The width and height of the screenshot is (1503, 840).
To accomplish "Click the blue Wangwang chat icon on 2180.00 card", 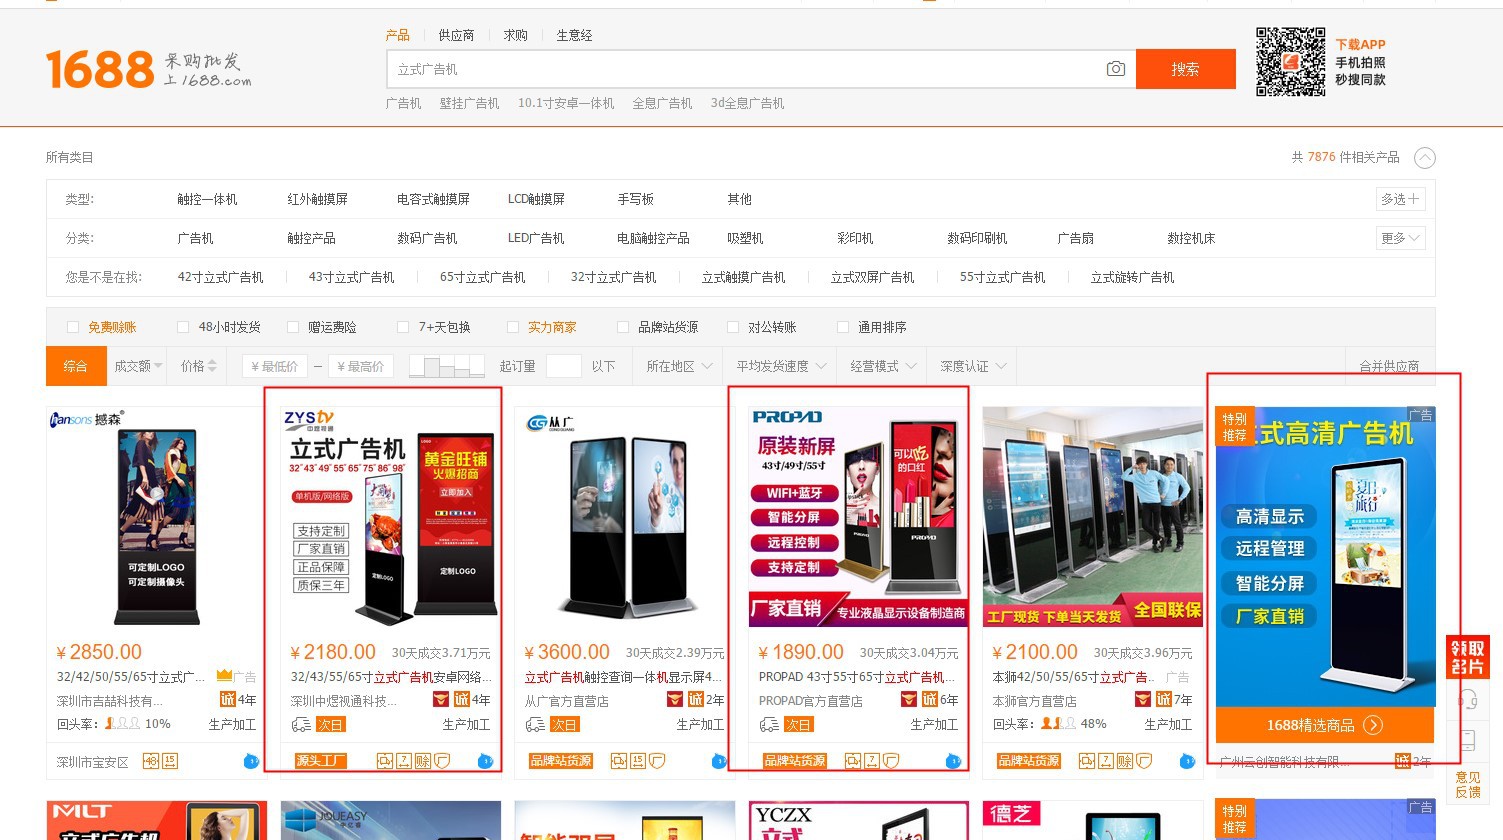I will point(485,761).
